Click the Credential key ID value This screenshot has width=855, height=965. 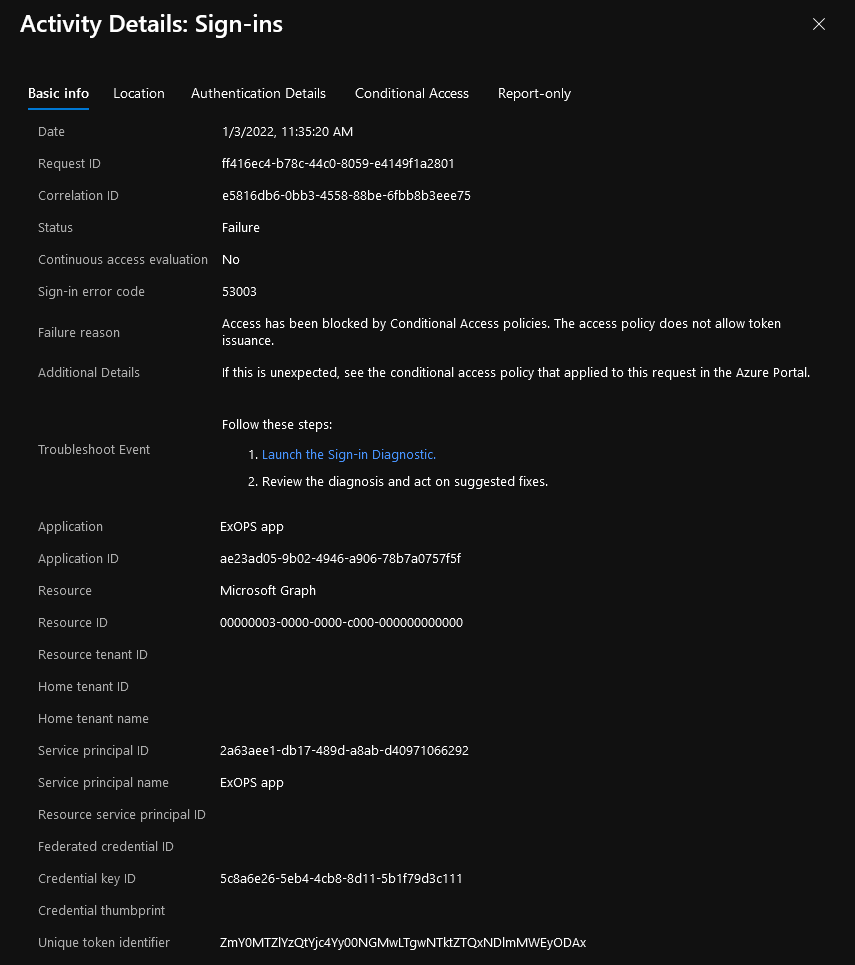pos(342,878)
